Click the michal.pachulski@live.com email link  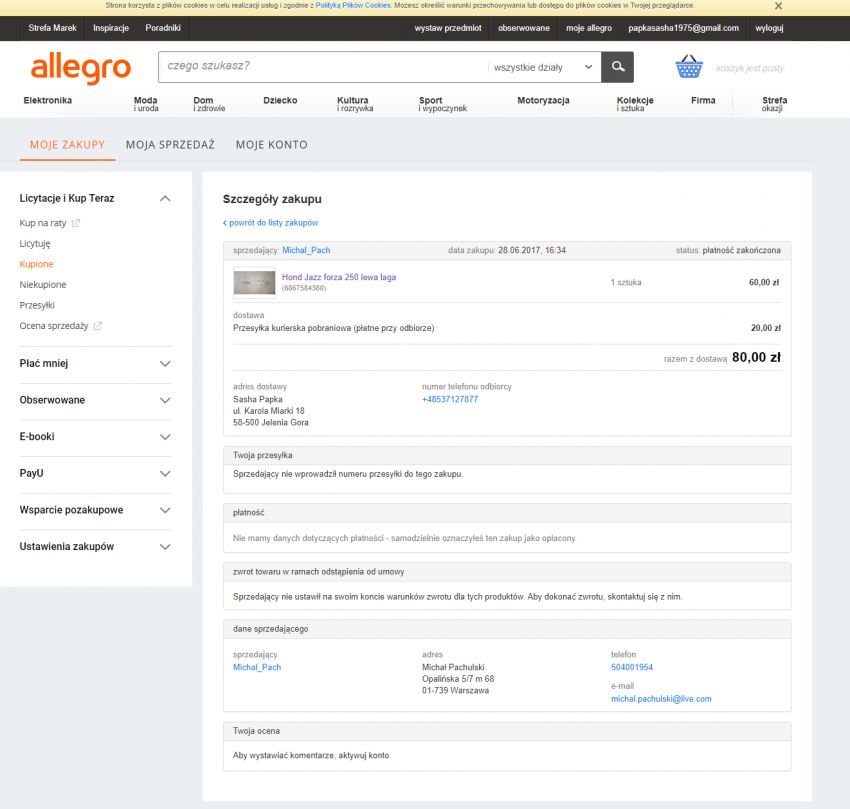(661, 699)
